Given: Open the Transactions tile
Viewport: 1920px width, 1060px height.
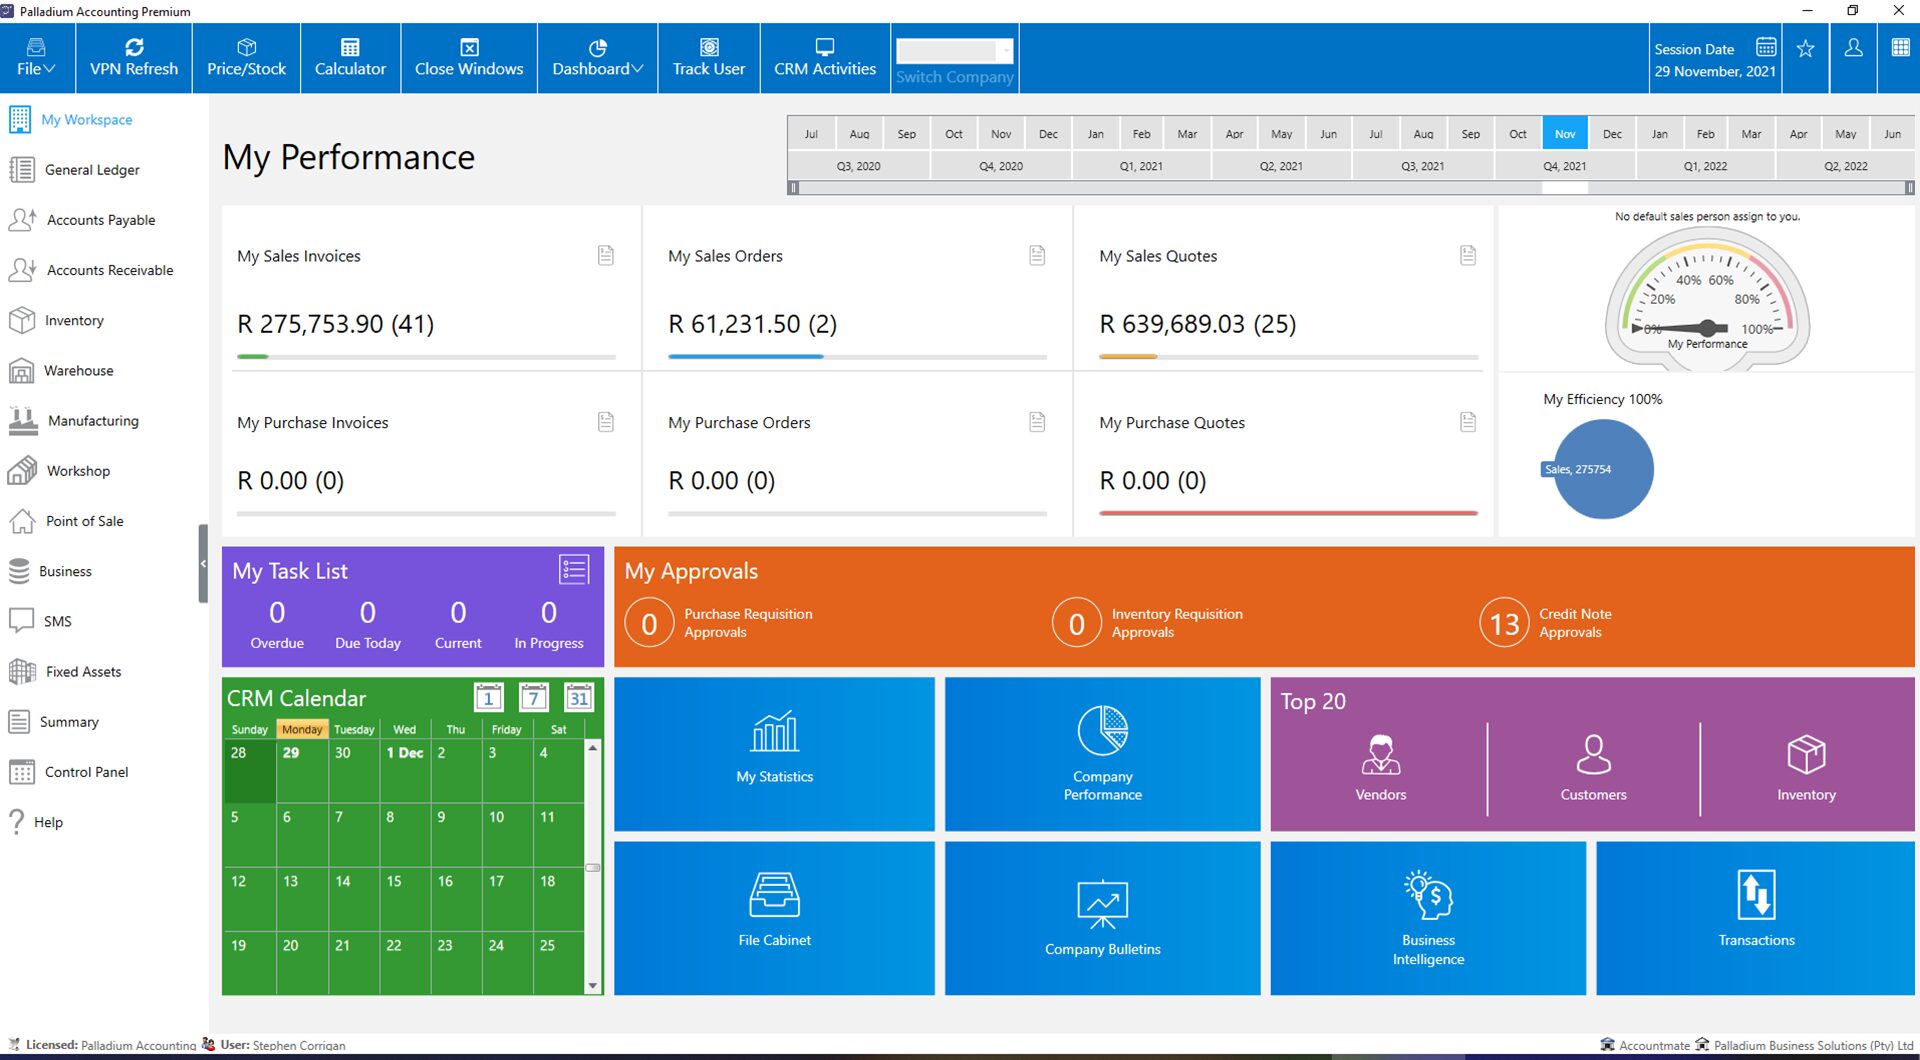Looking at the screenshot, I should [1756, 918].
